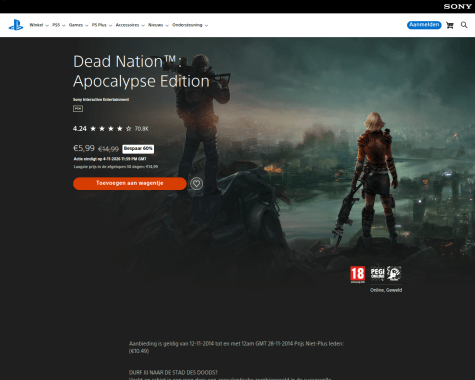Click the violence content descriptor icon
This screenshot has width=475, height=380.
tap(394, 273)
